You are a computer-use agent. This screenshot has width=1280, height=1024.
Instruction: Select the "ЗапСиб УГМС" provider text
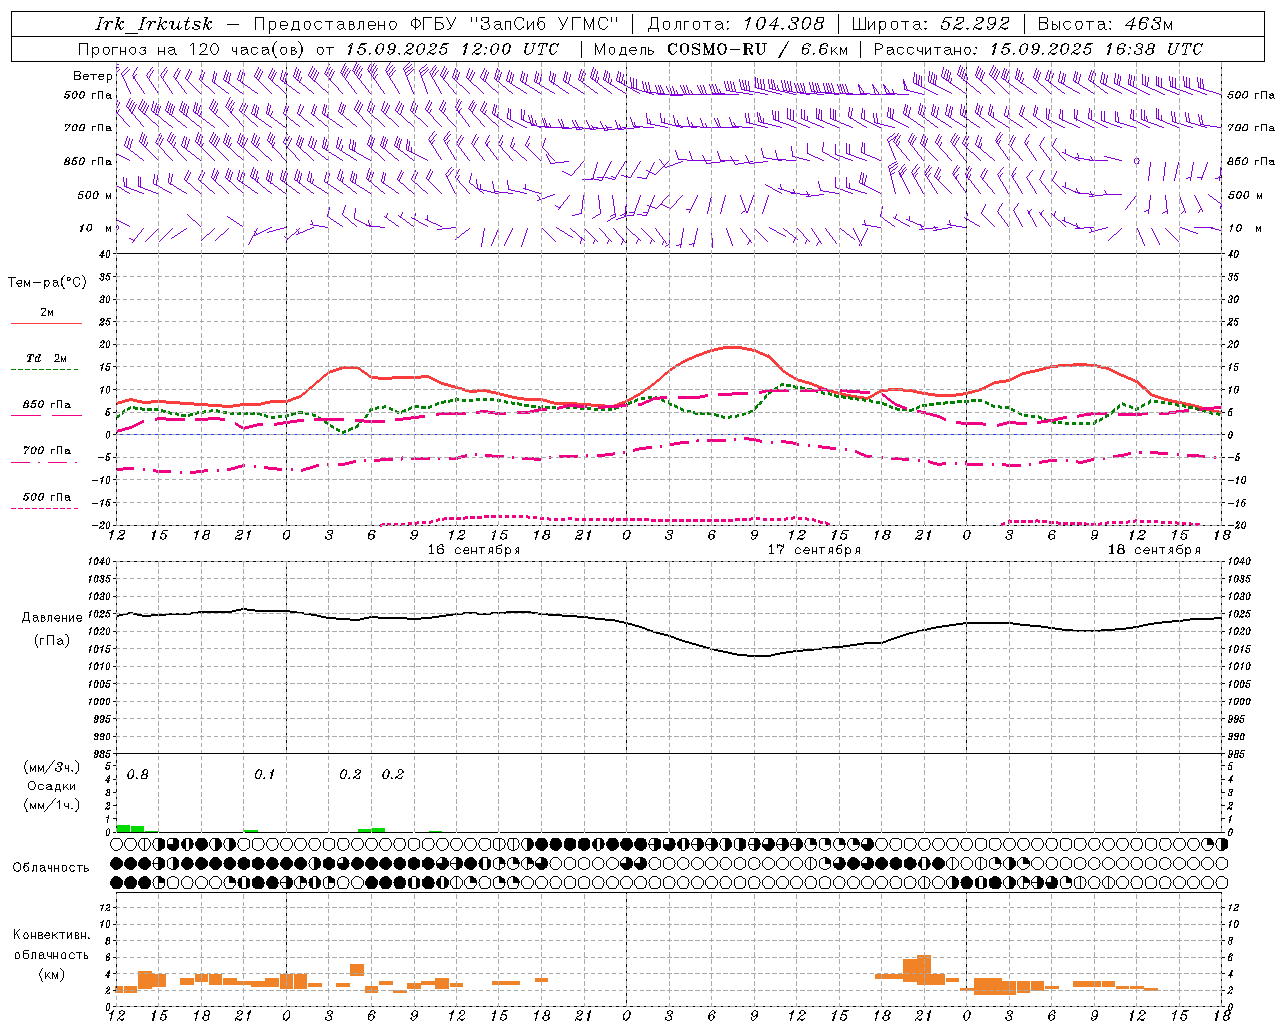pos(545,24)
